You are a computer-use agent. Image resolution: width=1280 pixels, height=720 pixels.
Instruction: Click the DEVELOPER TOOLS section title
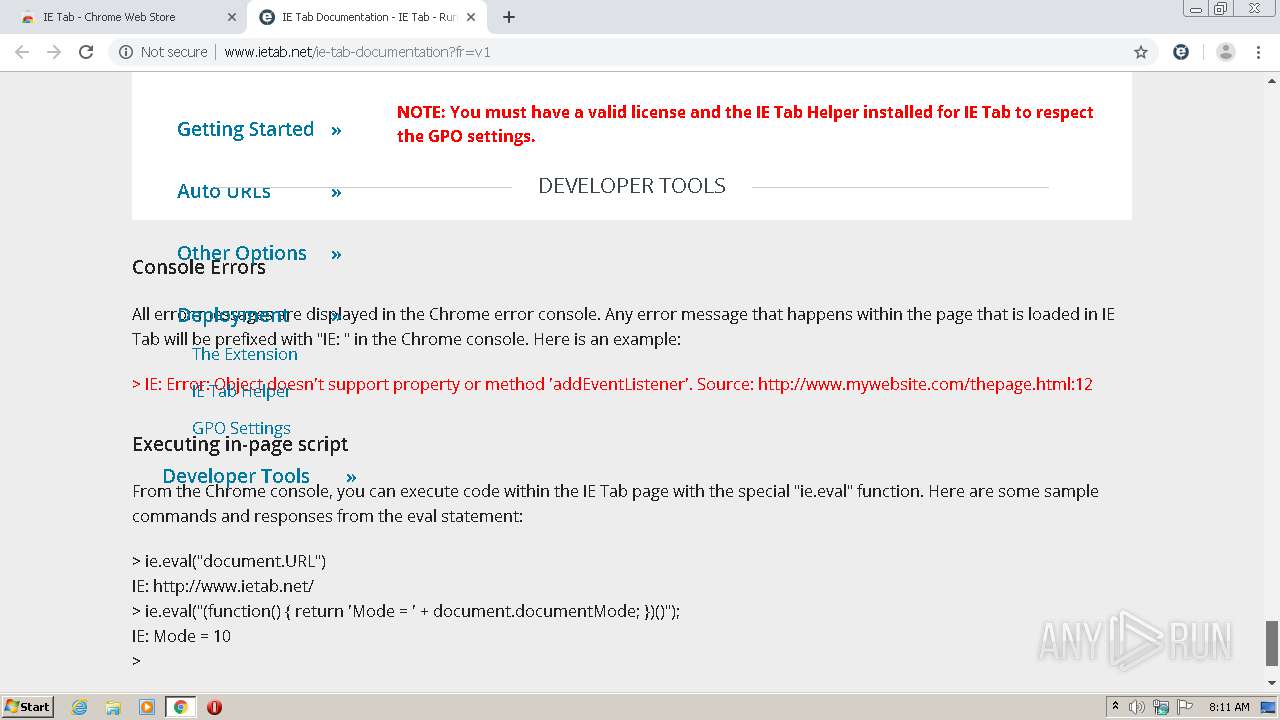point(632,186)
